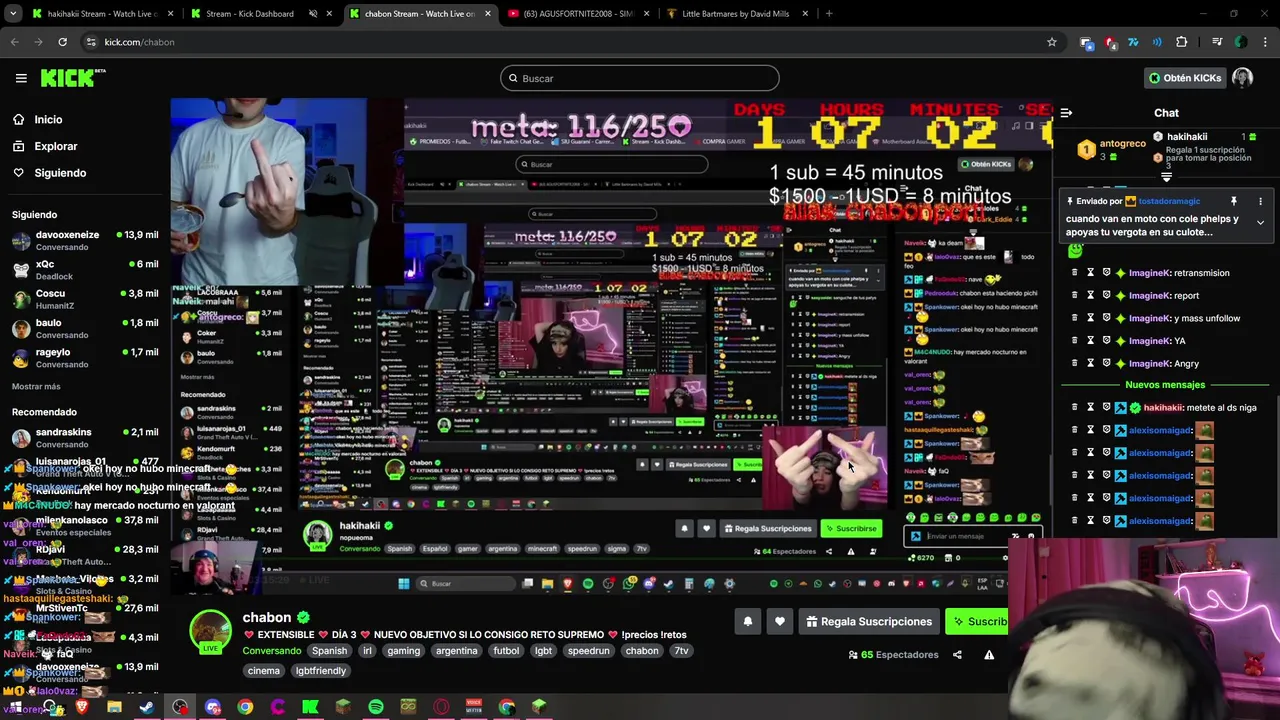Click the KICK logo
1280x720 pixels.
pos(72,78)
